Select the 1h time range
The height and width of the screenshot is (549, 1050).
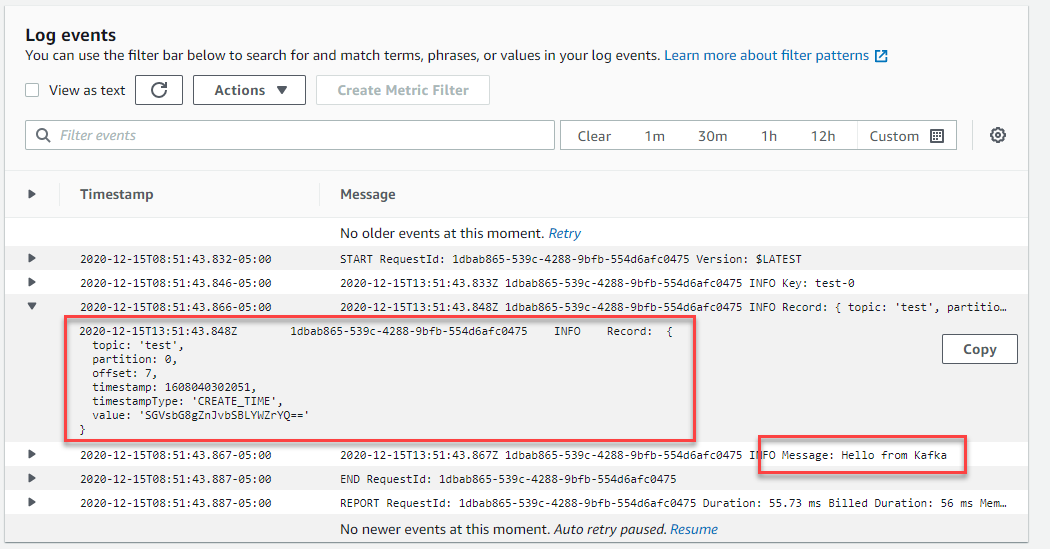[x=769, y=136]
